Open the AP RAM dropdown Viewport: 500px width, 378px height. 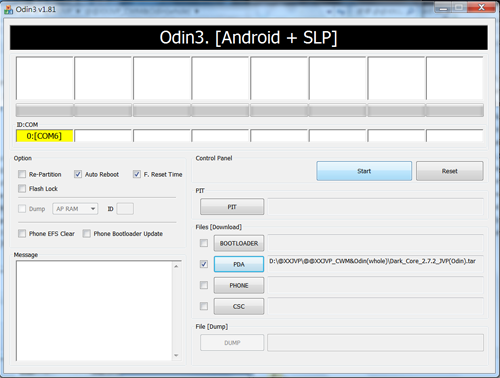click(75, 209)
